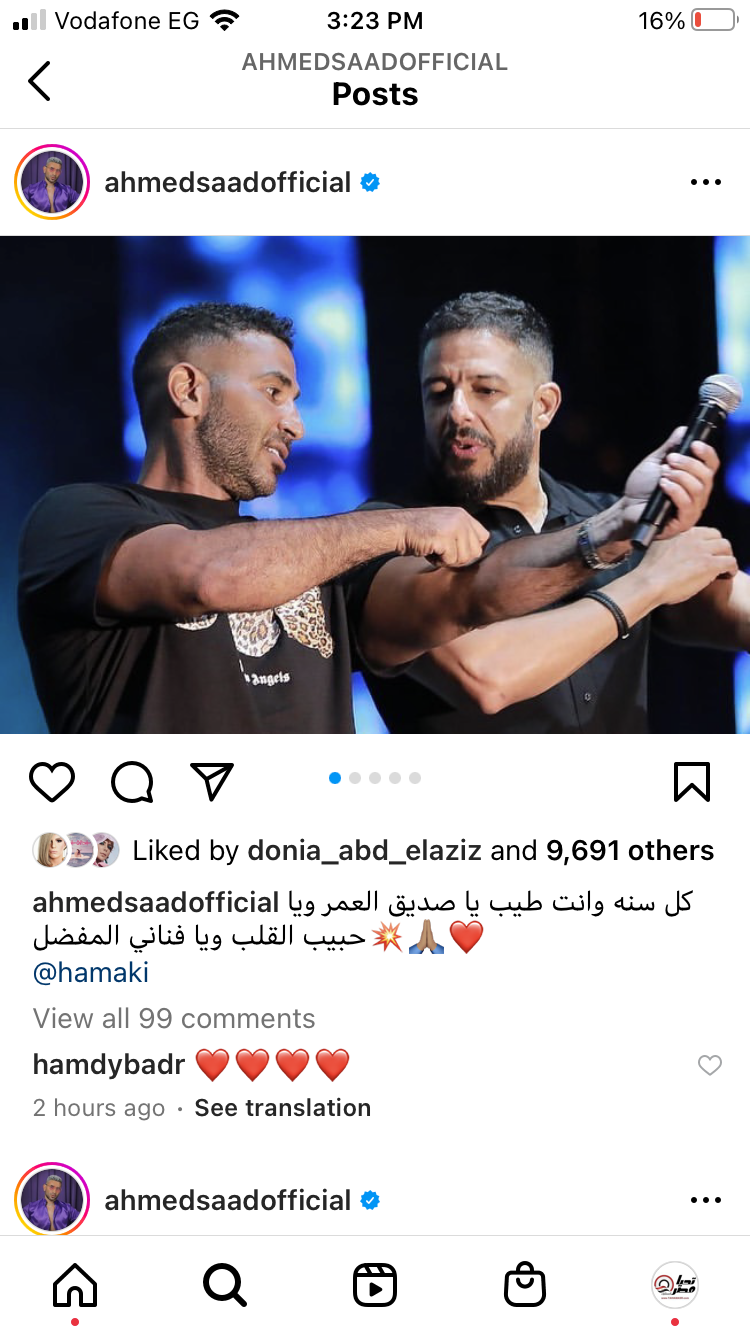Tap the carousel page indicator dots
The width and height of the screenshot is (750, 1334).
tap(375, 778)
